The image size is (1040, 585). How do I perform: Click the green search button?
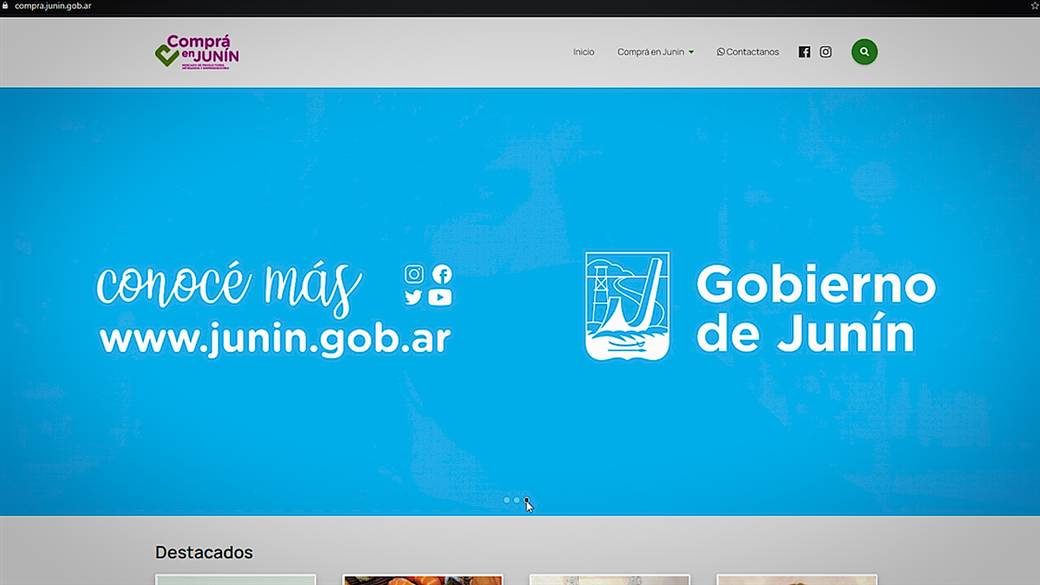(864, 52)
